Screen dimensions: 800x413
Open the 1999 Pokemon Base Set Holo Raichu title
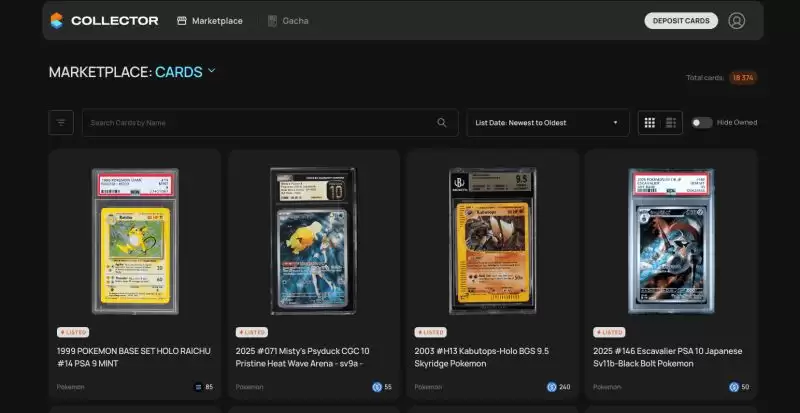pyautogui.click(x=134, y=357)
